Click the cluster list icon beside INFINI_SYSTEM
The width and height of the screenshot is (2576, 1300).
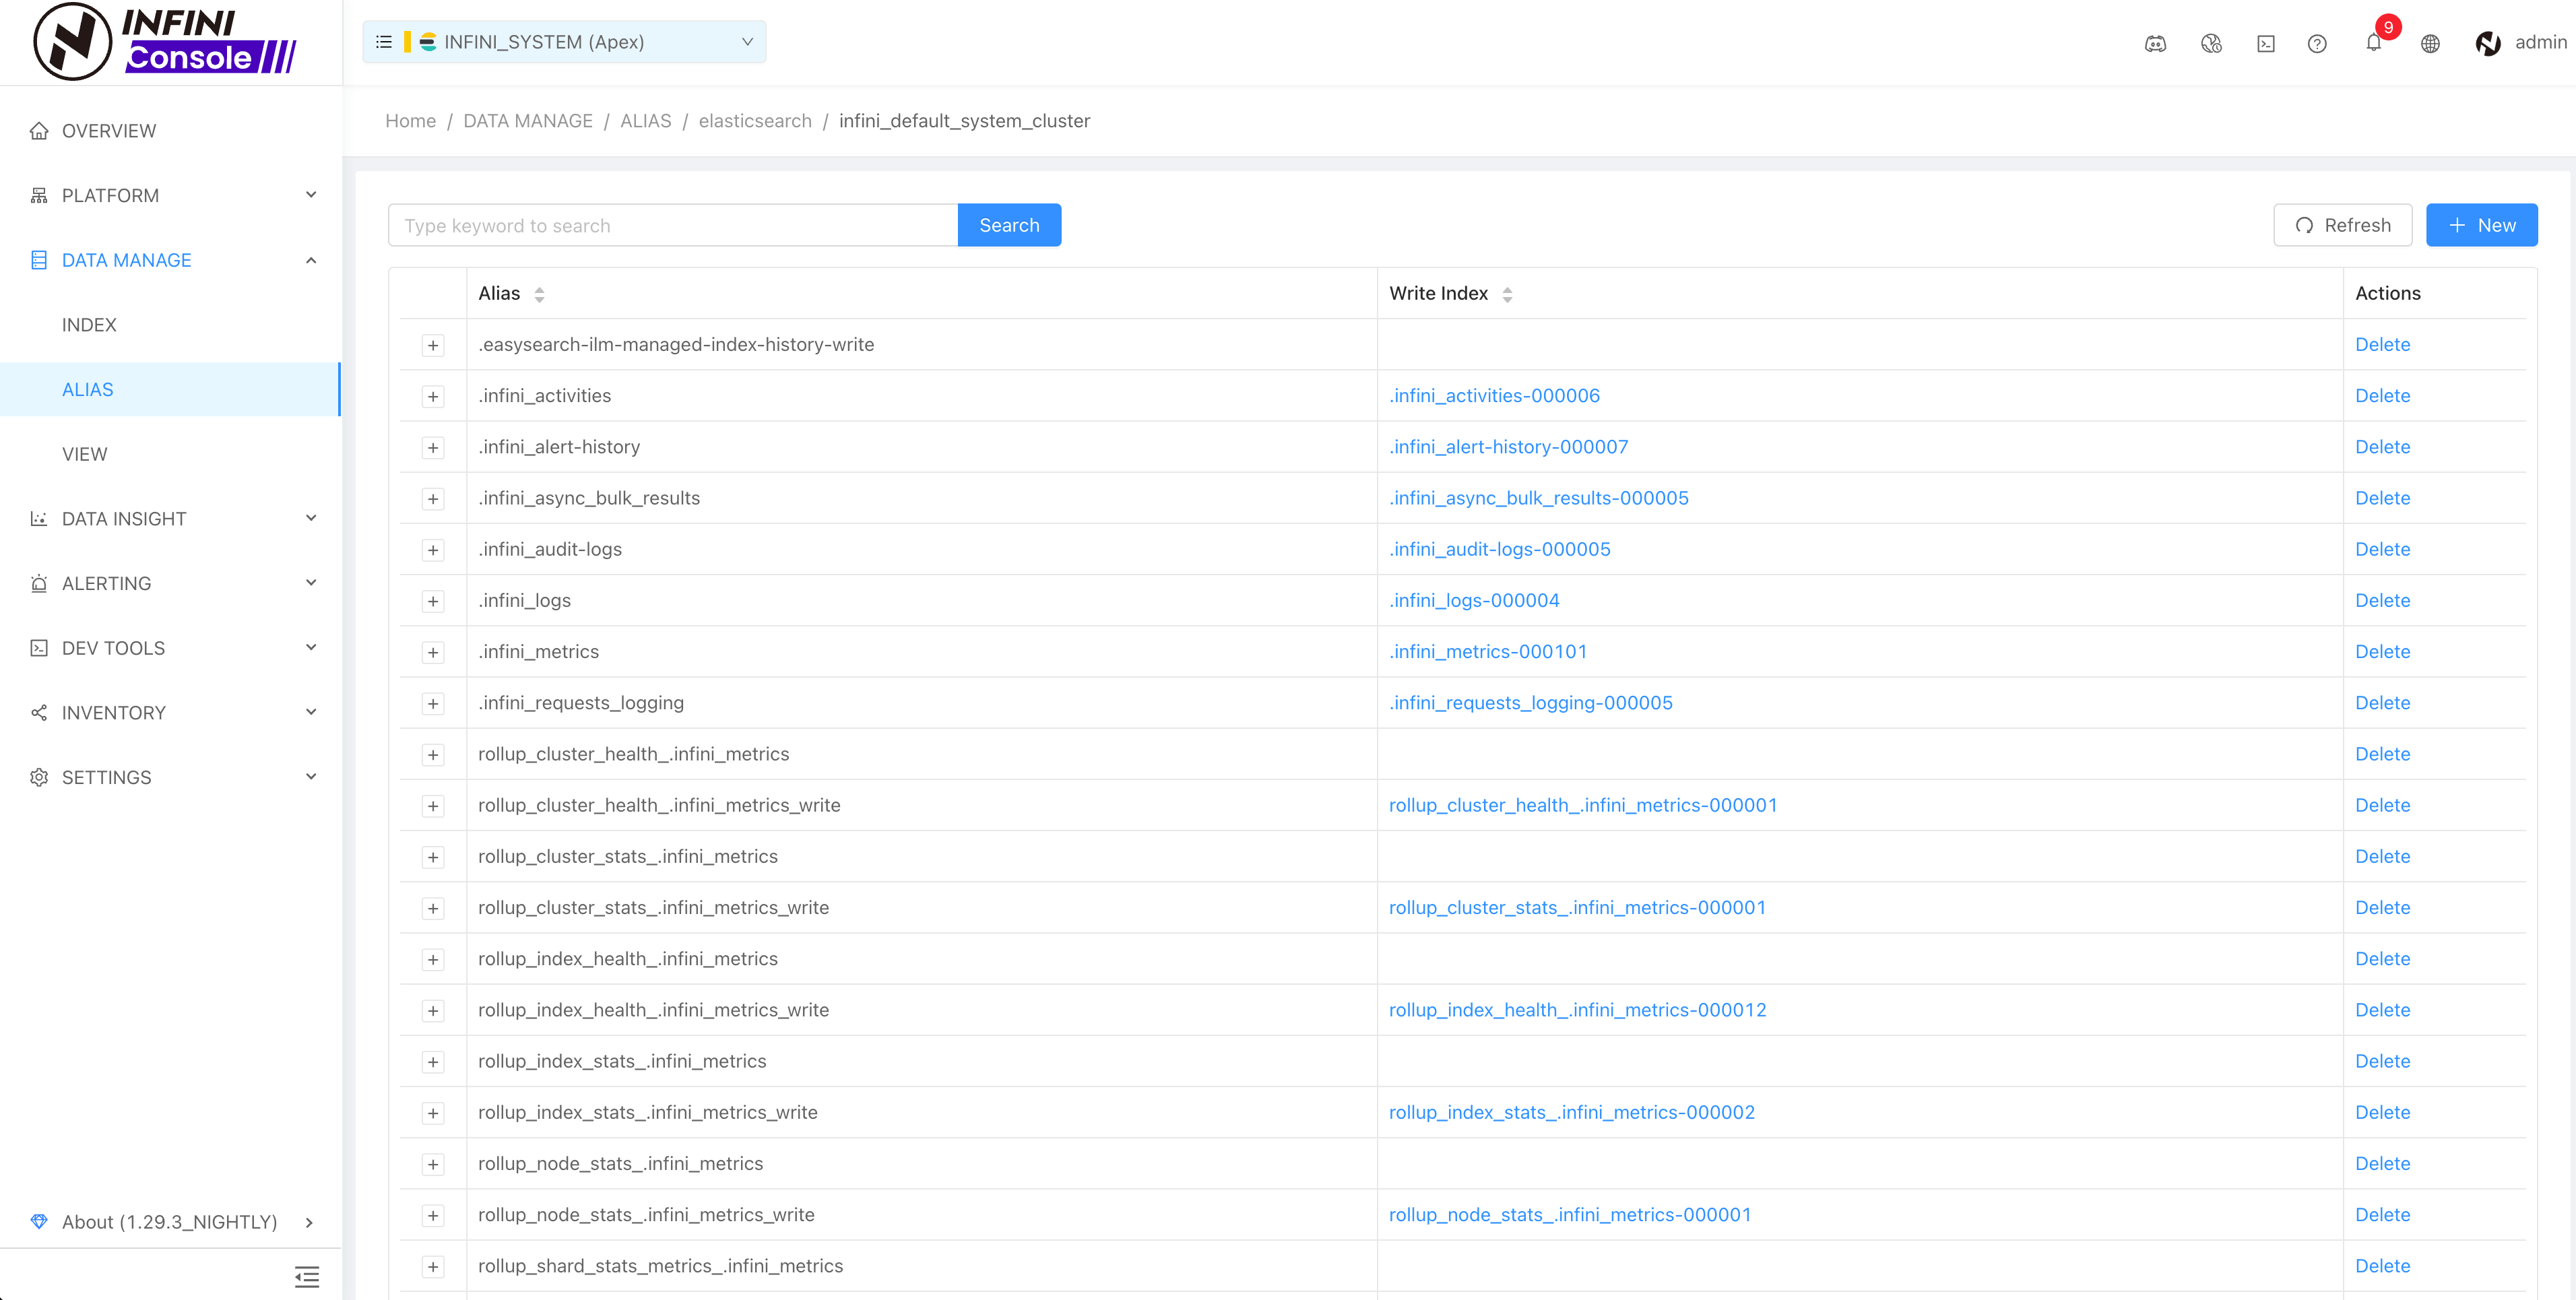point(383,42)
